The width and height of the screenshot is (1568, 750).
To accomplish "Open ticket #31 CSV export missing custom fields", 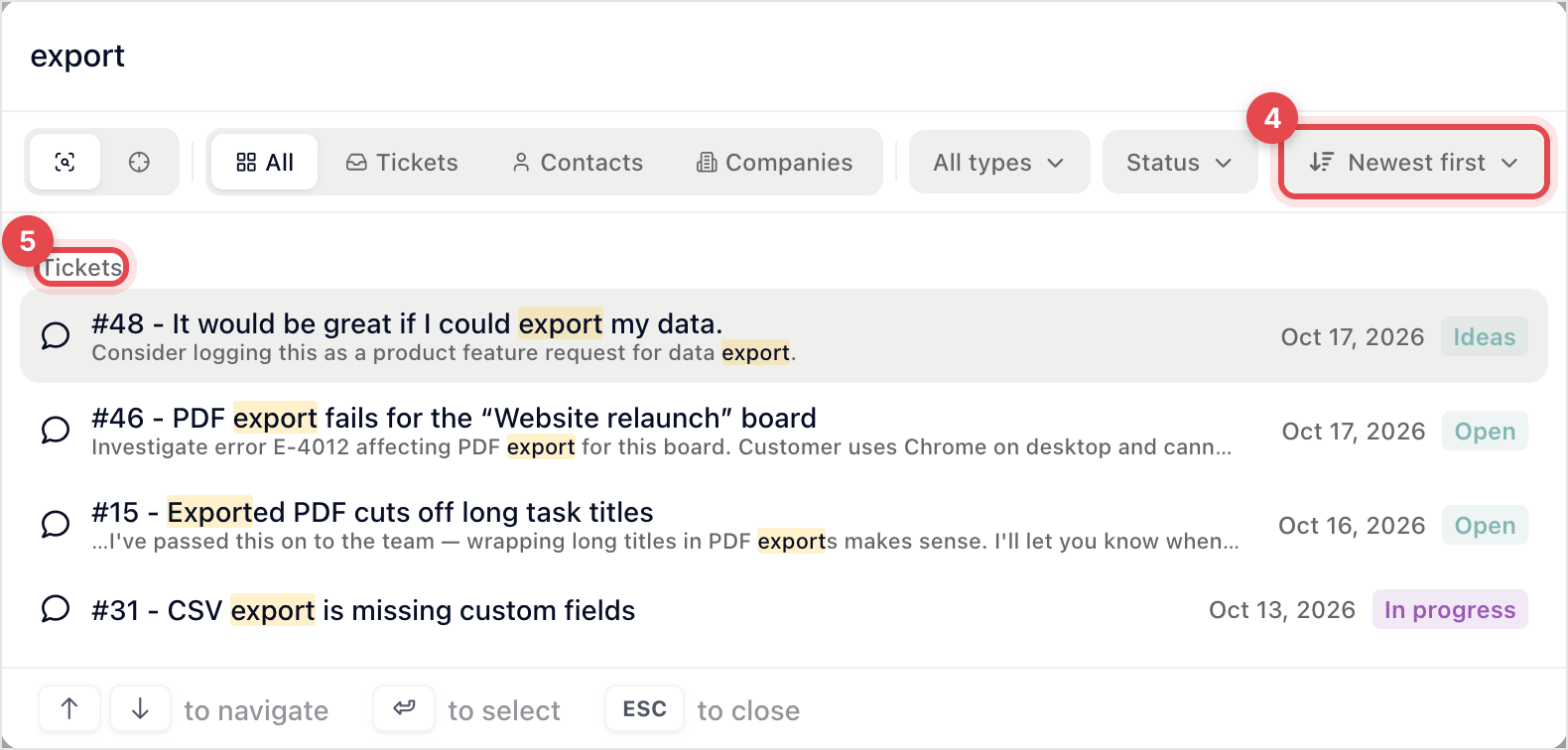I will [x=784, y=610].
